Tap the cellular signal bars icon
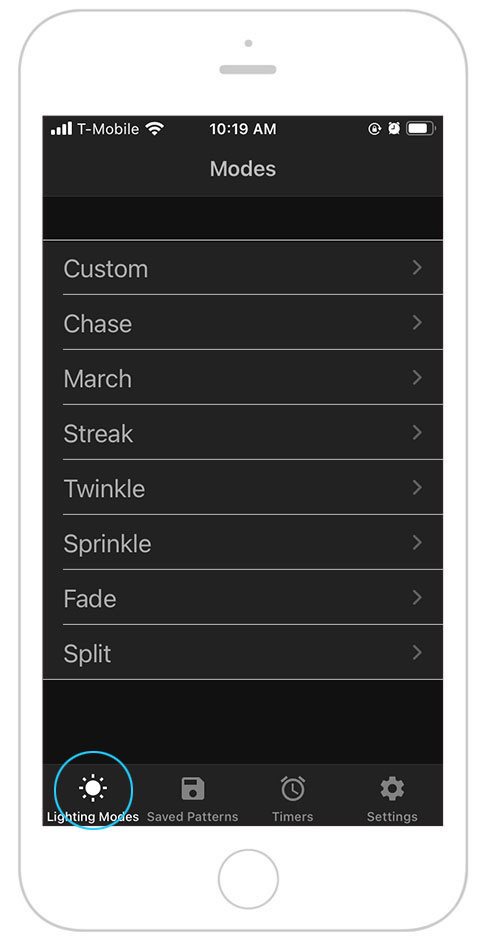Image resolution: width=486 pixels, height=939 pixels. 61,129
